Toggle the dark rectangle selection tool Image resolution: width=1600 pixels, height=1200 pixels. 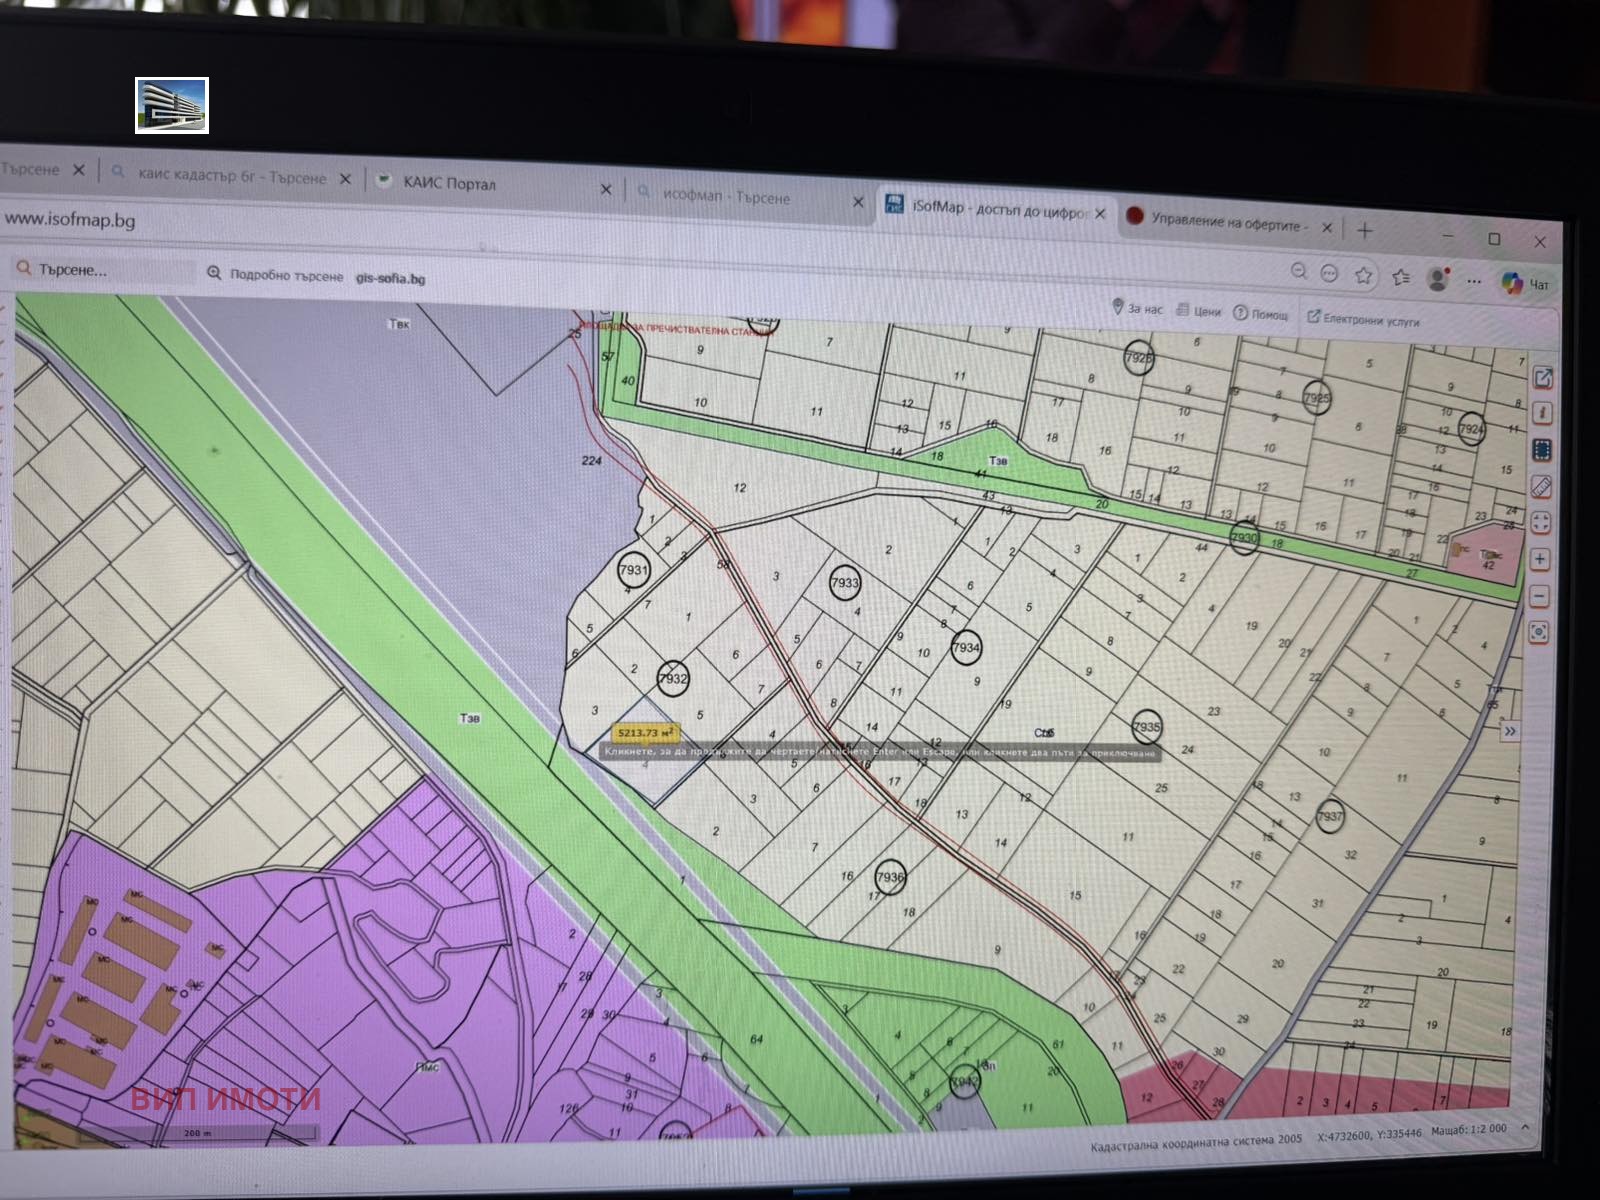[x=1542, y=450]
